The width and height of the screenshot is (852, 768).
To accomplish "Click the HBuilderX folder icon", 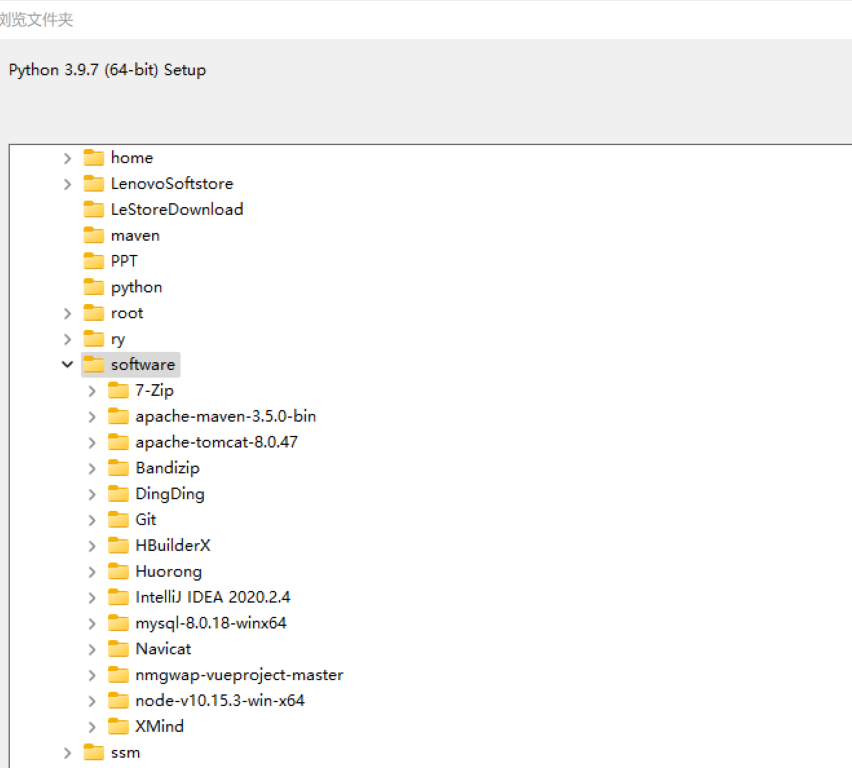I will click(x=118, y=546).
